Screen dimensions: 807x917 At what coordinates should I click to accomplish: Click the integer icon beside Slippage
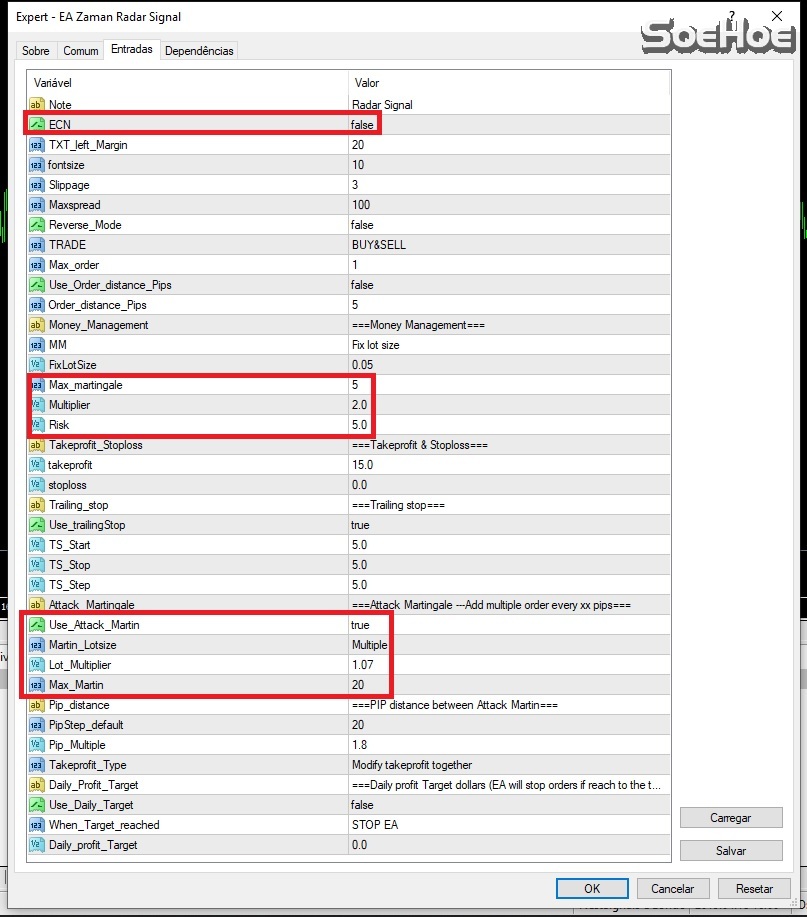click(37, 185)
